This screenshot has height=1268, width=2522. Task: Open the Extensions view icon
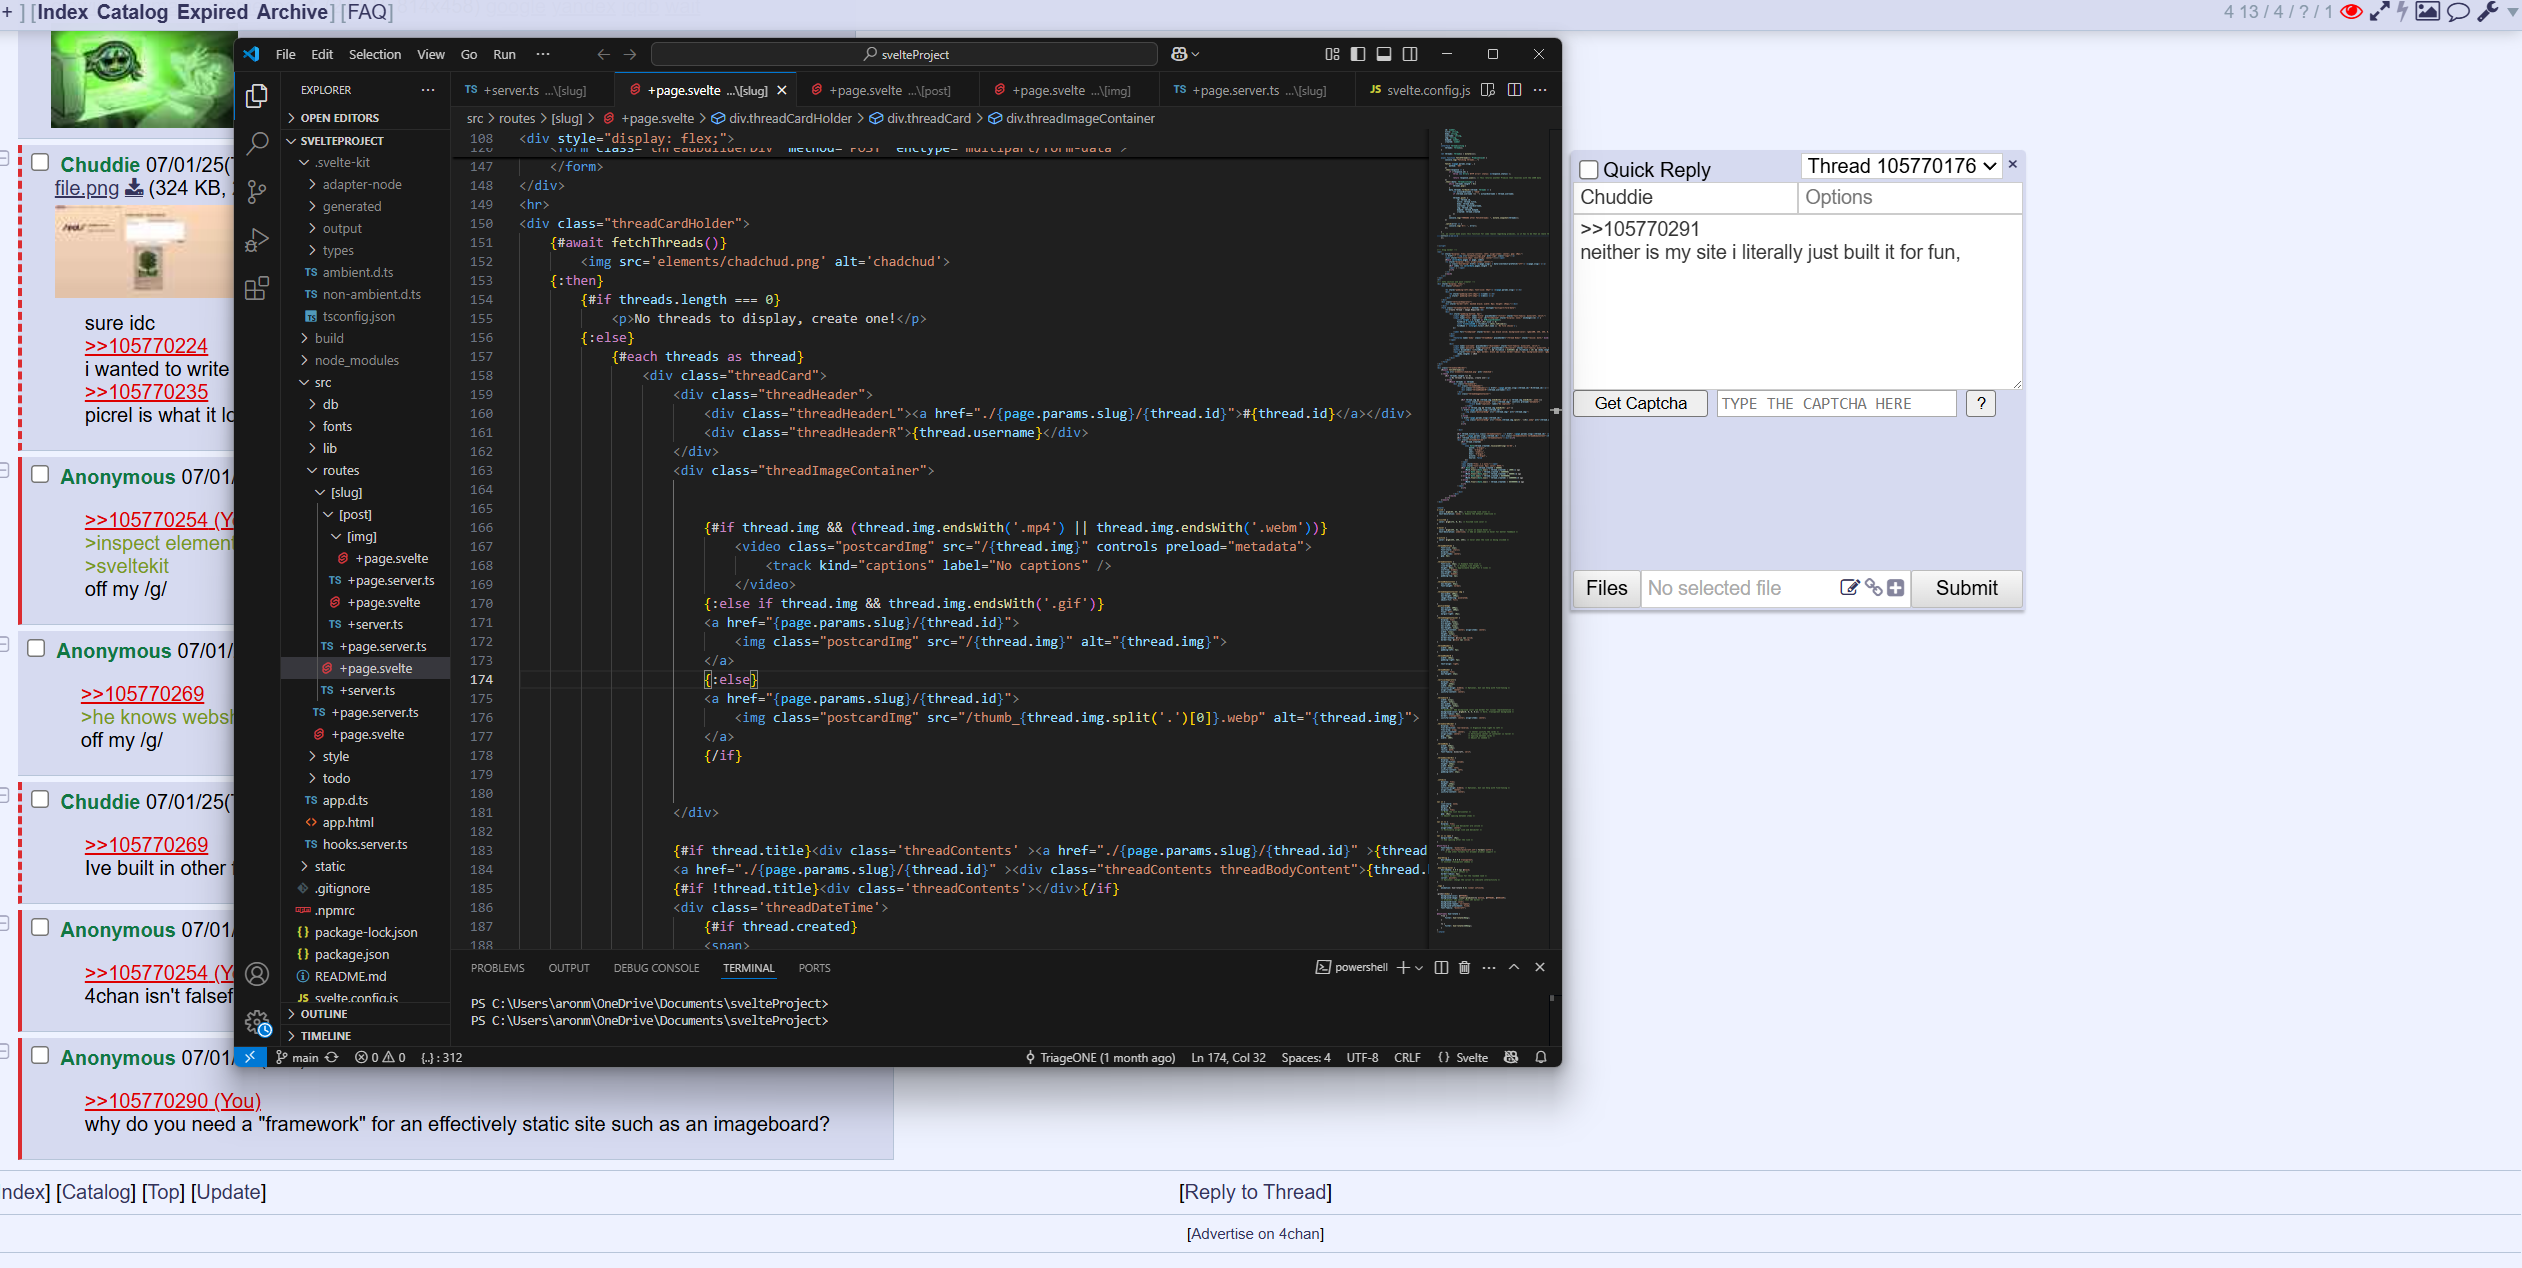pyautogui.click(x=257, y=288)
